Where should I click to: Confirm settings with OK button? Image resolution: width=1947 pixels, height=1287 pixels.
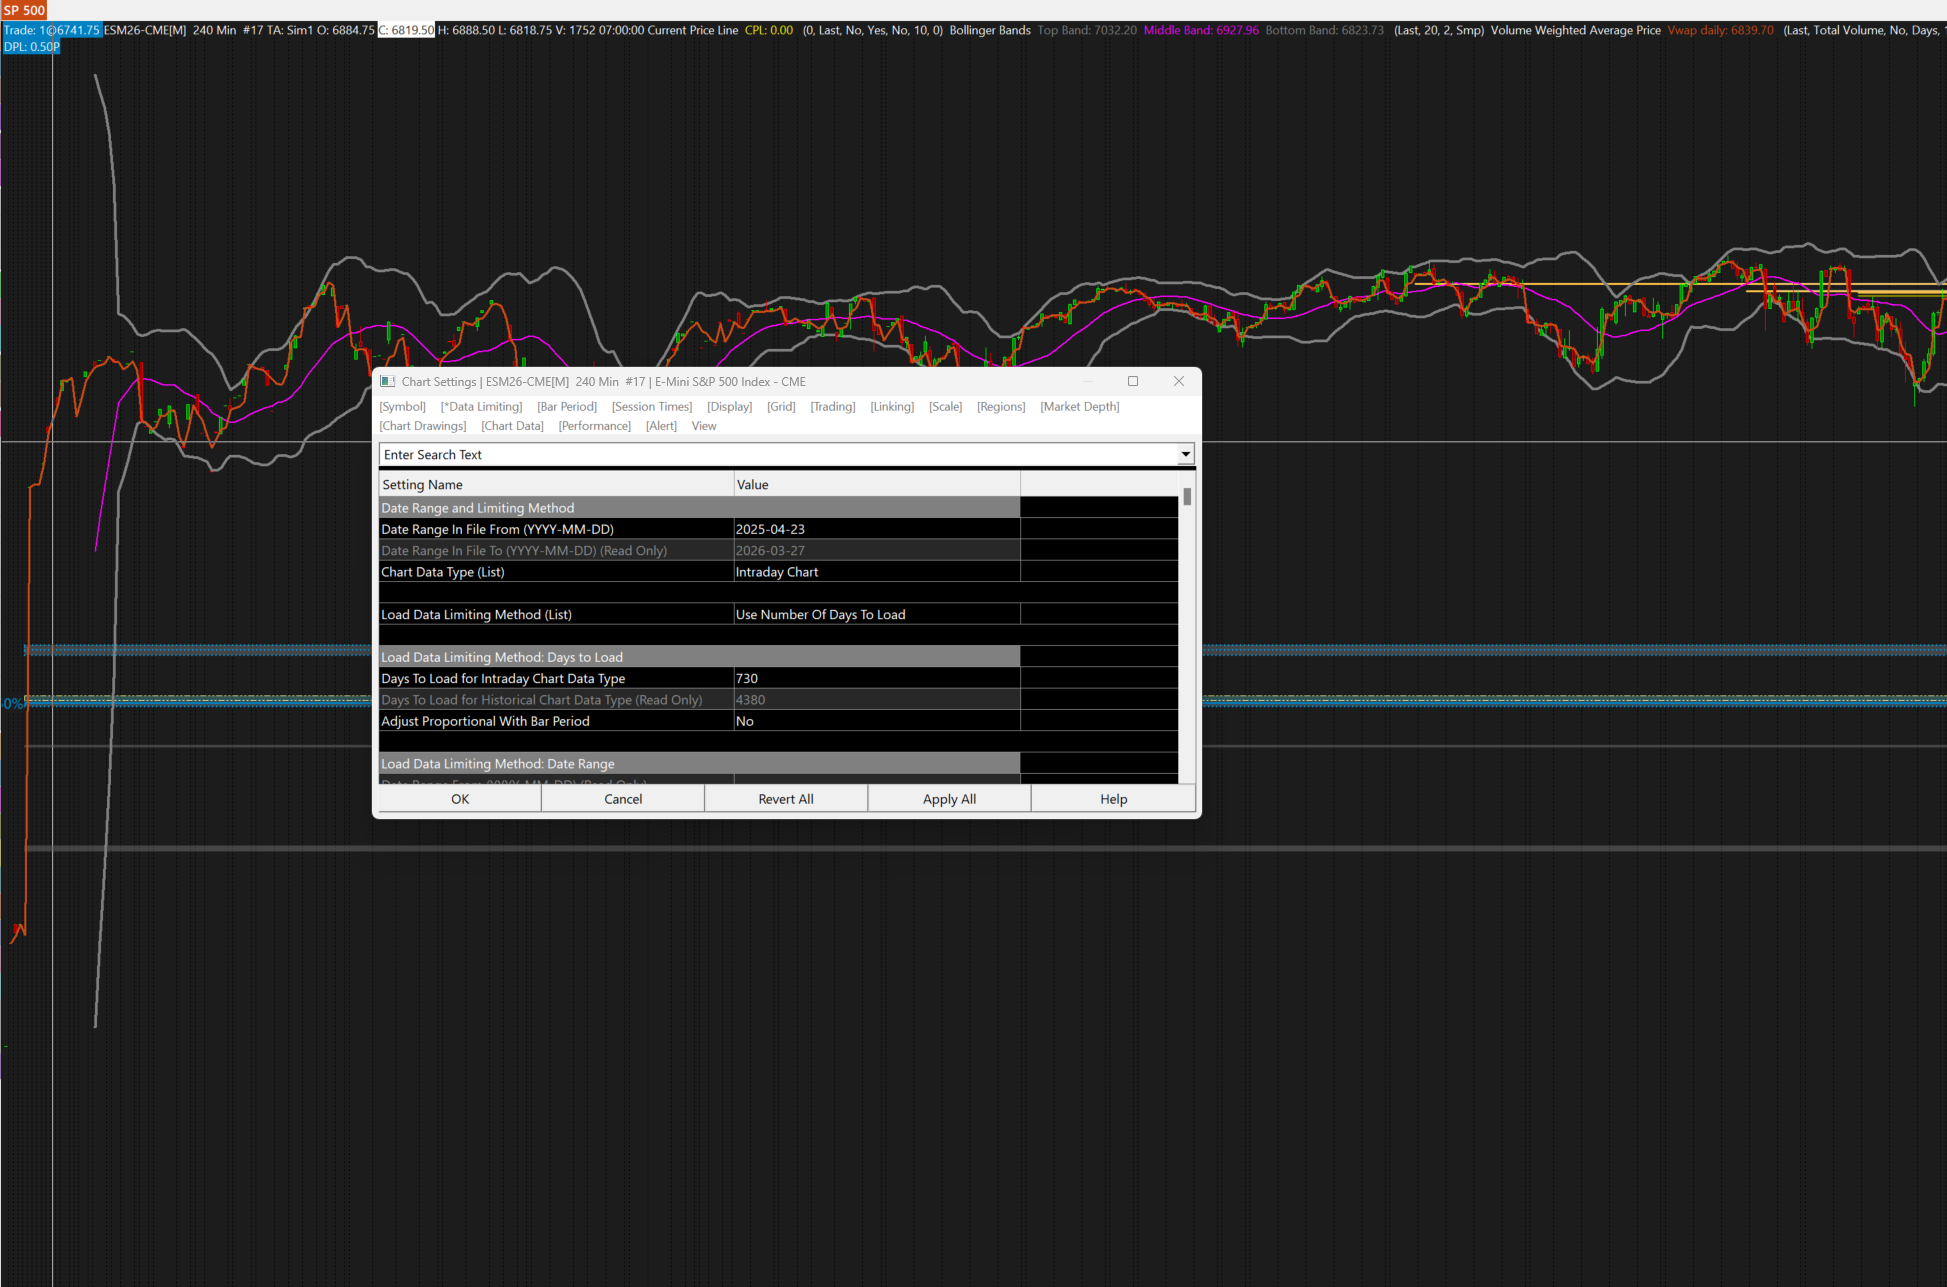(459, 799)
